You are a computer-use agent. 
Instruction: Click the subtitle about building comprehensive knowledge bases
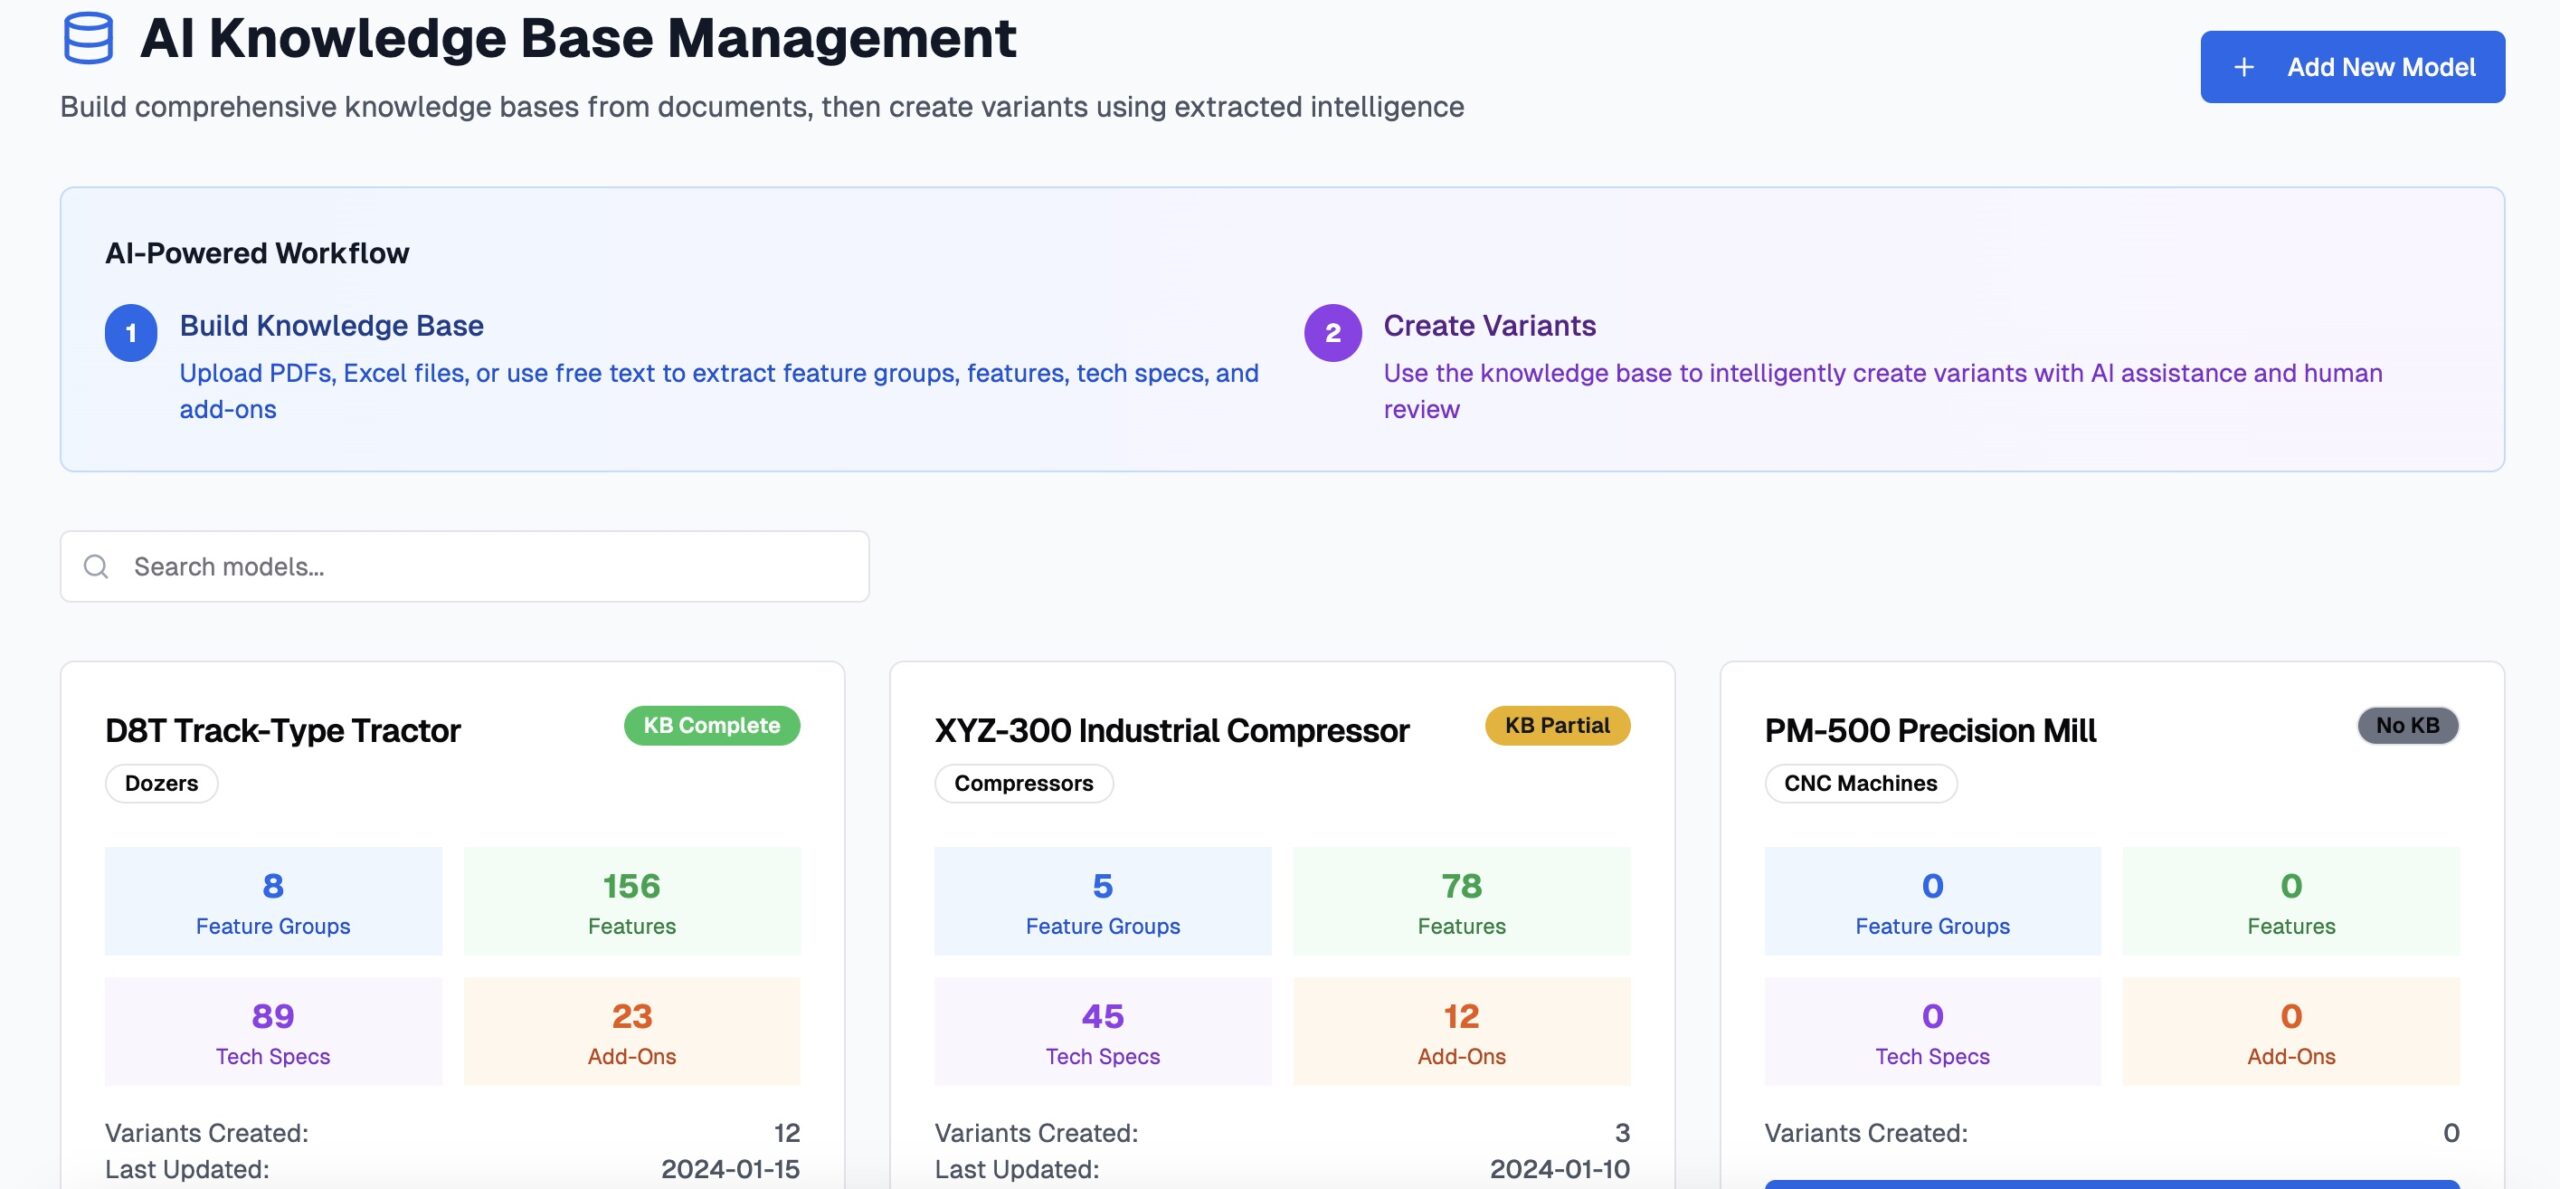point(762,107)
